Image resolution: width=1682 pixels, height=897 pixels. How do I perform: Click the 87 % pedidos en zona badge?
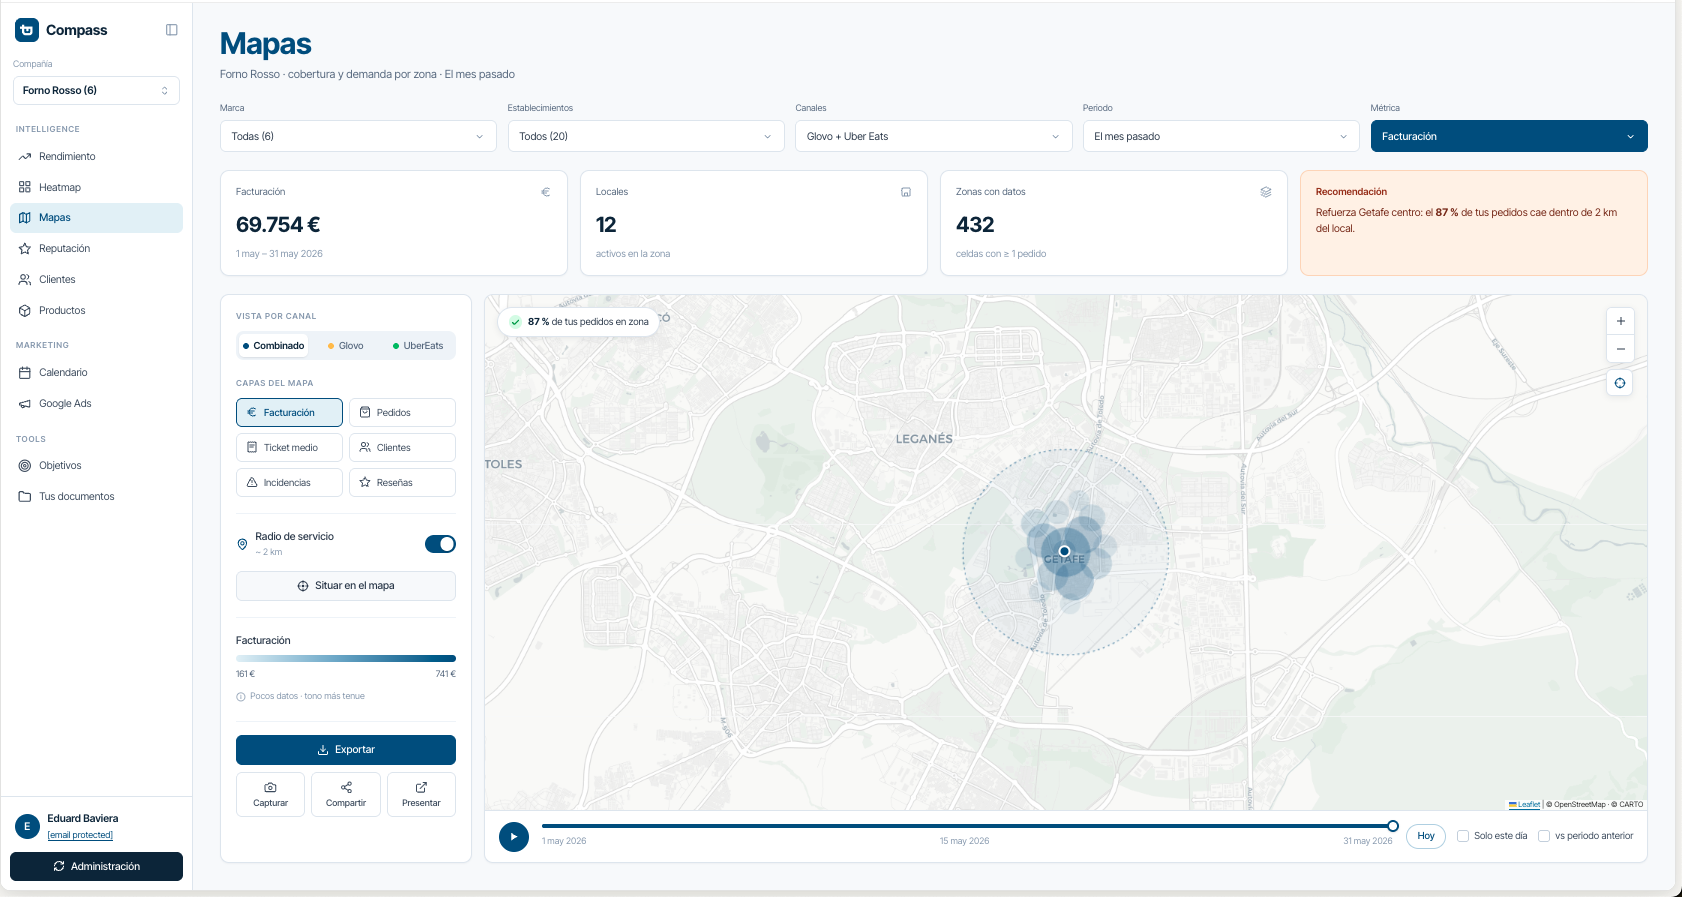click(579, 322)
